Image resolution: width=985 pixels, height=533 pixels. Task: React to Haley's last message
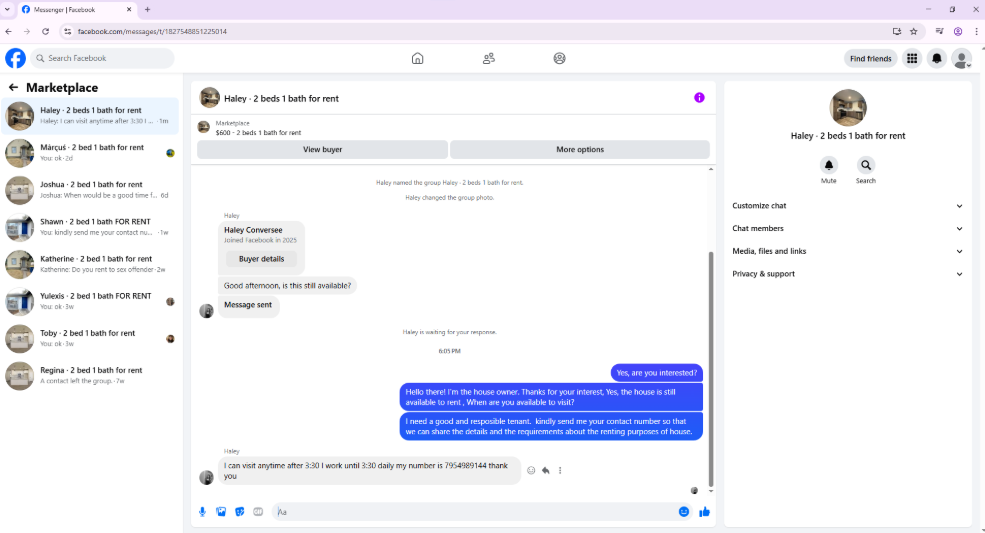531,470
